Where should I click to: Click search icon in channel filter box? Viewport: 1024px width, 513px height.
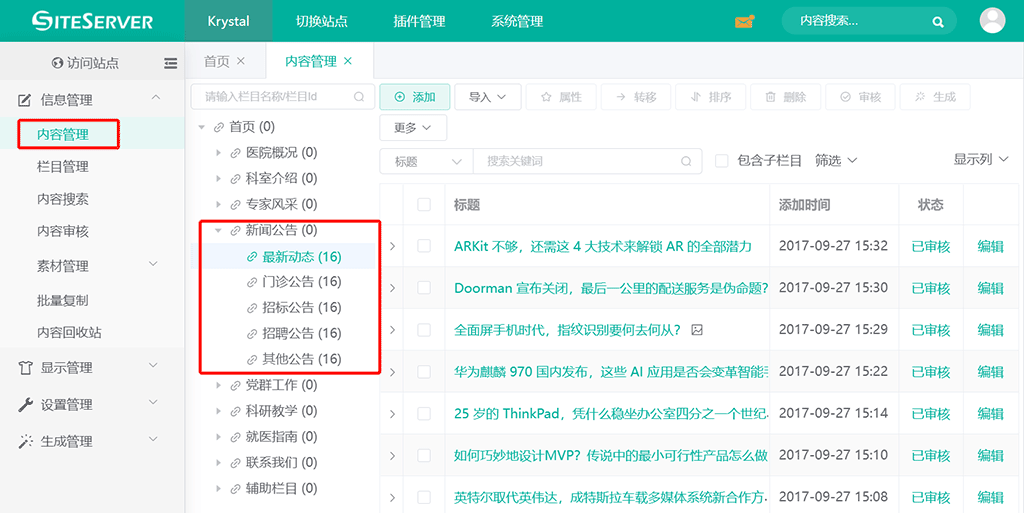359,97
